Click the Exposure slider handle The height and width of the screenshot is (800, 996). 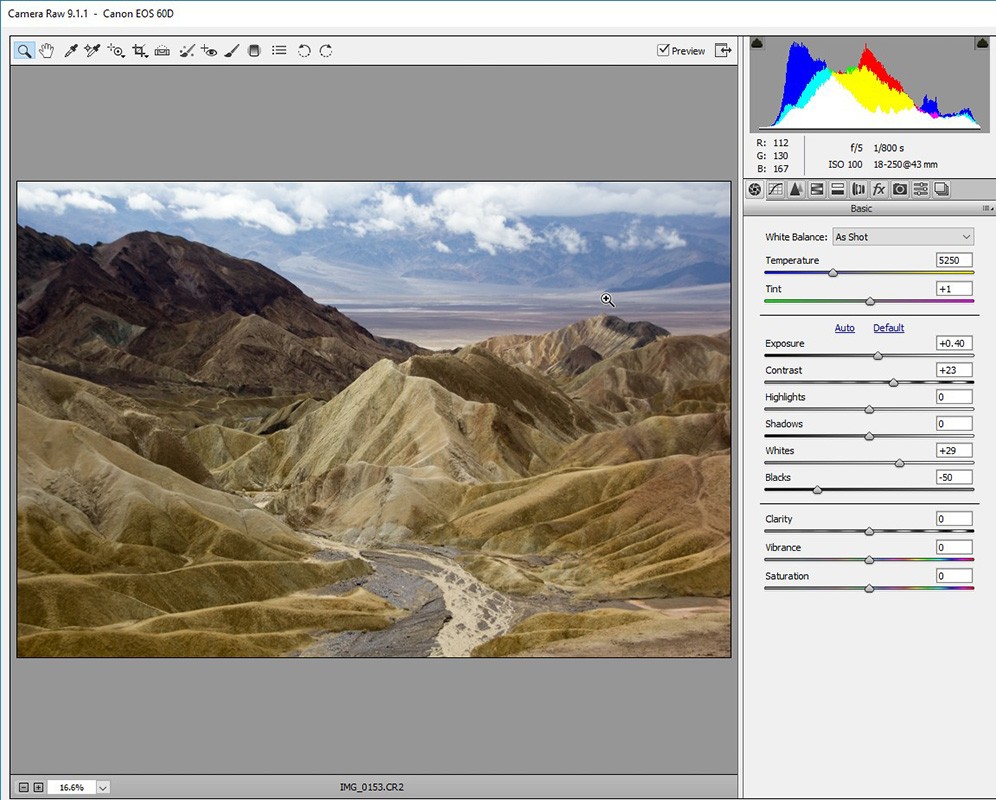click(878, 356)
